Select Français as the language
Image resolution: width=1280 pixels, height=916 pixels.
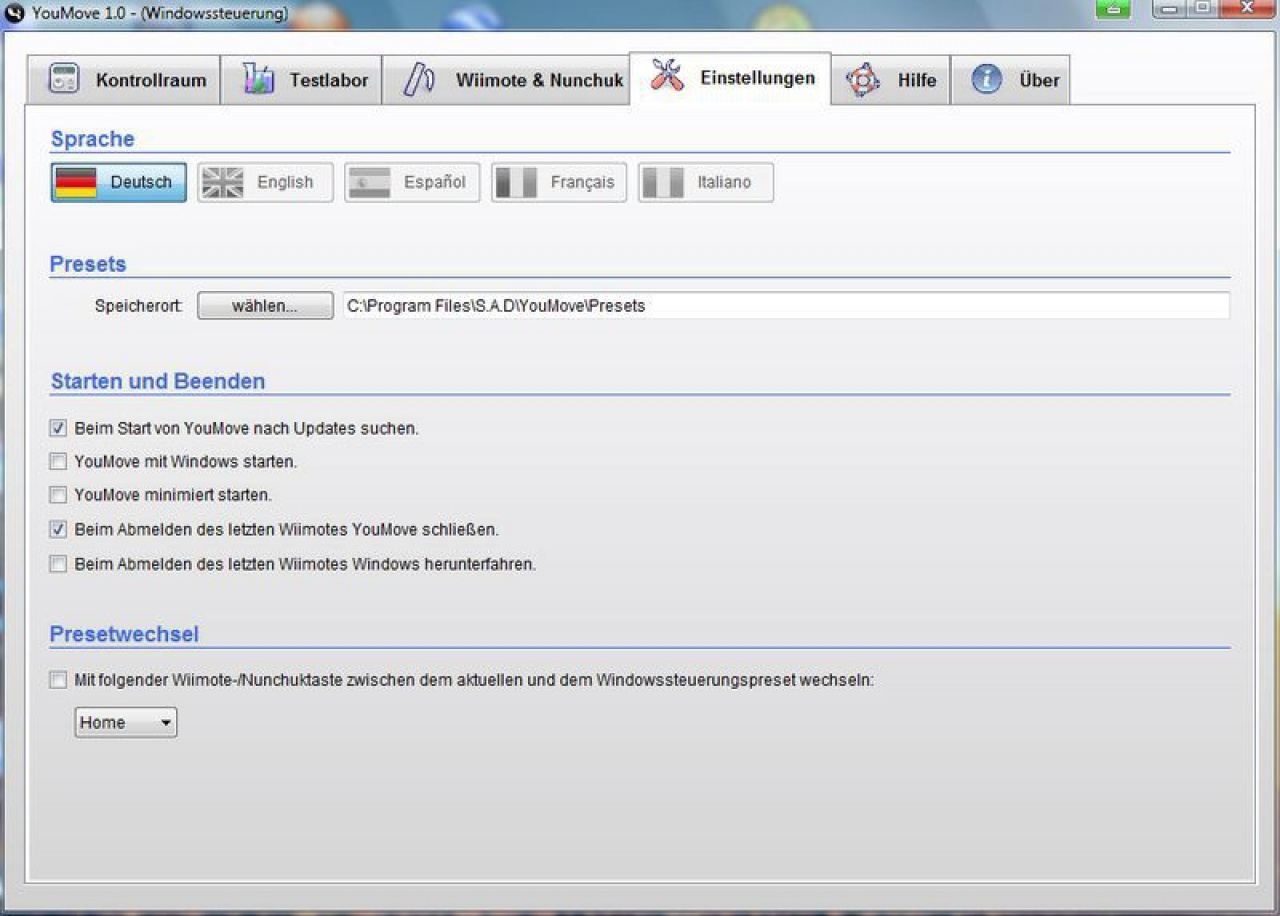(559, 183)
